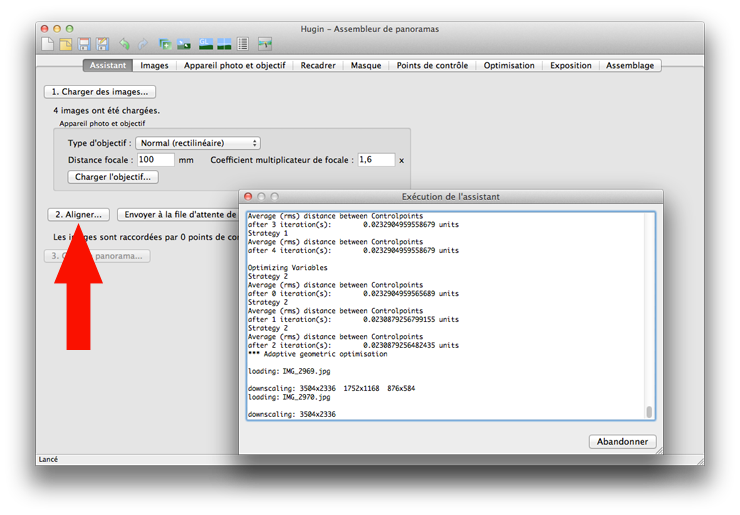
Task: Click the focal multiplier coefficient field
Action: (x=375, y=160)
